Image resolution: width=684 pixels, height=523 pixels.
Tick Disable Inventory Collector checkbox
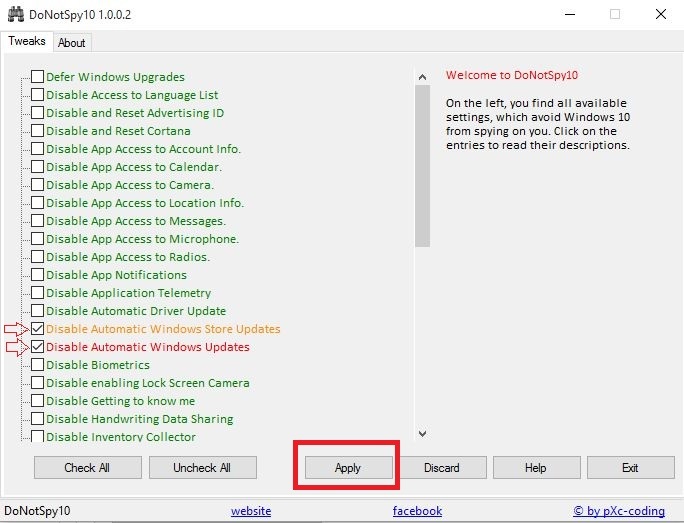[x=38, y=436]
